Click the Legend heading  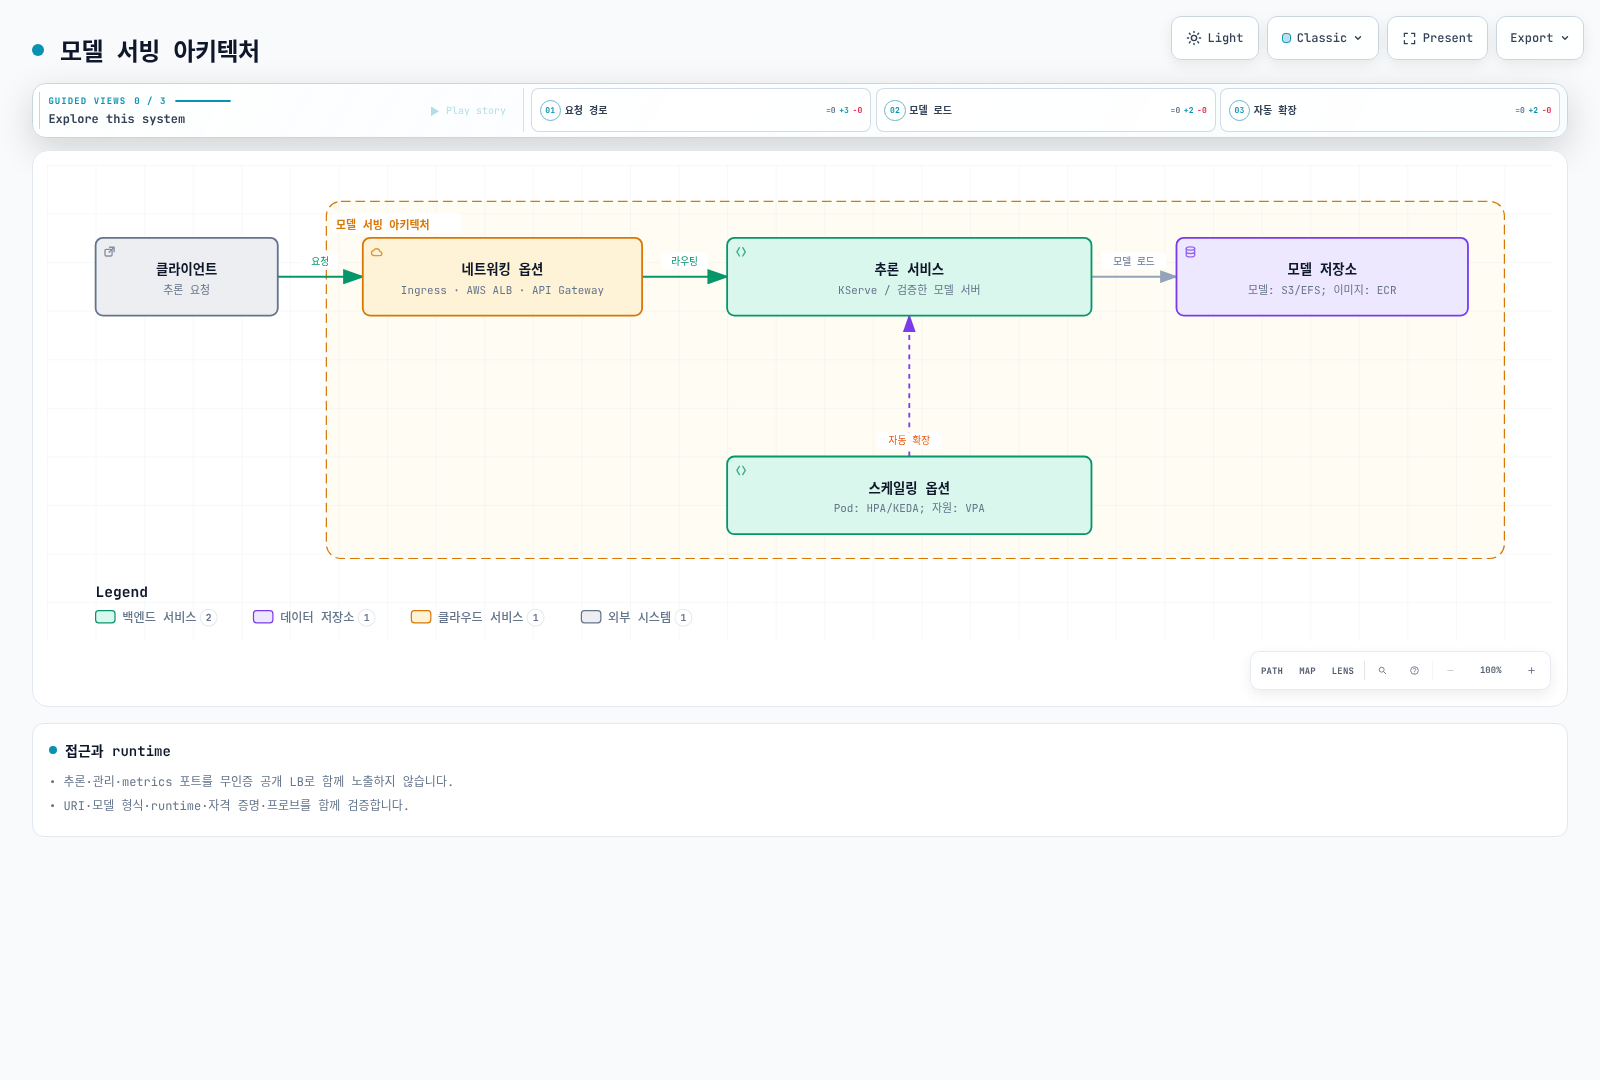point(122,592)
